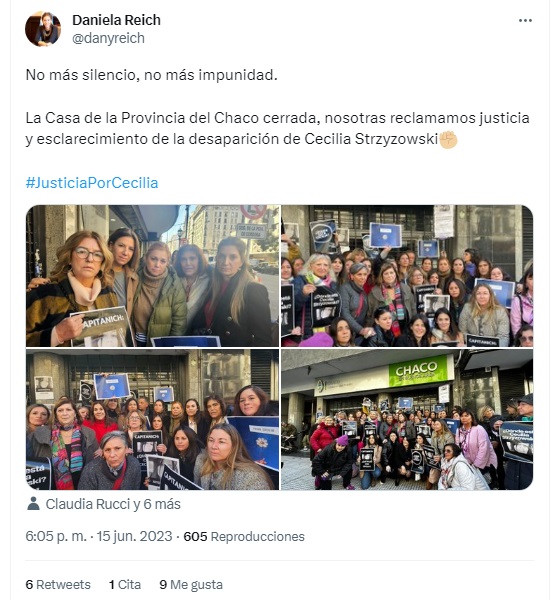Open the @danyreich handle link
This screenshot has width=553, height=600.
click(108, 38)
